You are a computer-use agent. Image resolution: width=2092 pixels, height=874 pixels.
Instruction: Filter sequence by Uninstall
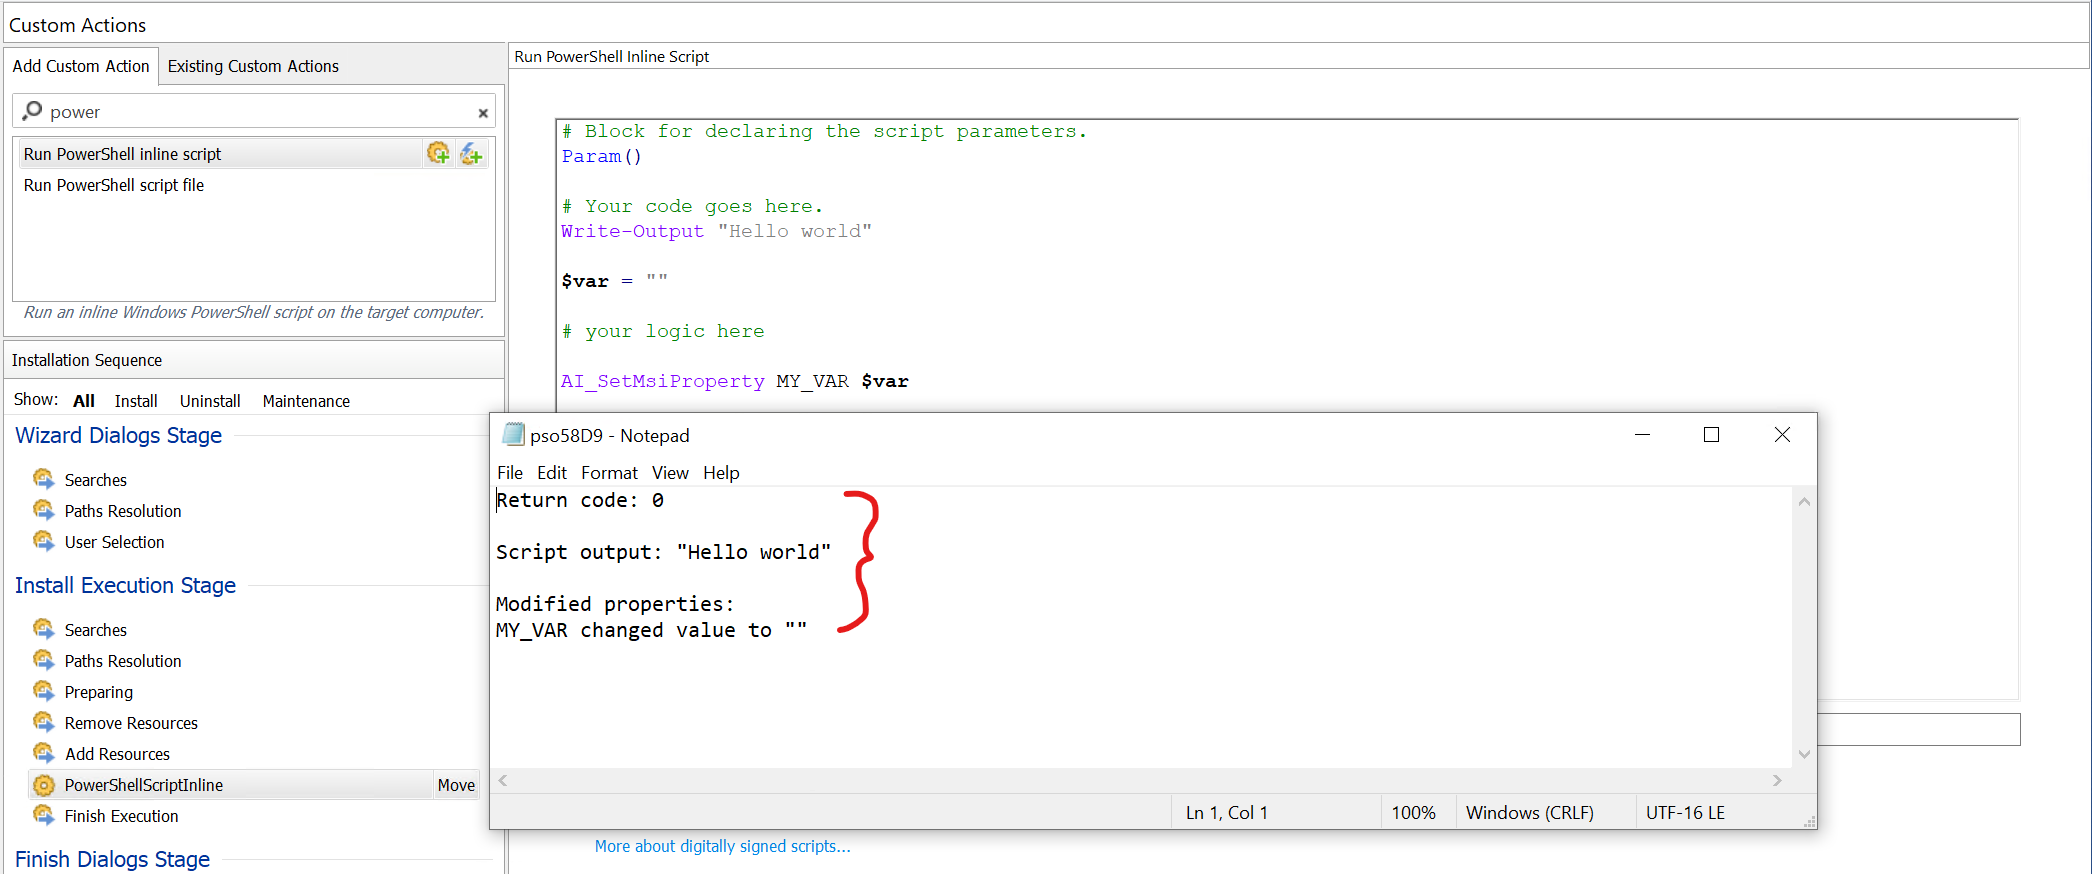(210, 401)
